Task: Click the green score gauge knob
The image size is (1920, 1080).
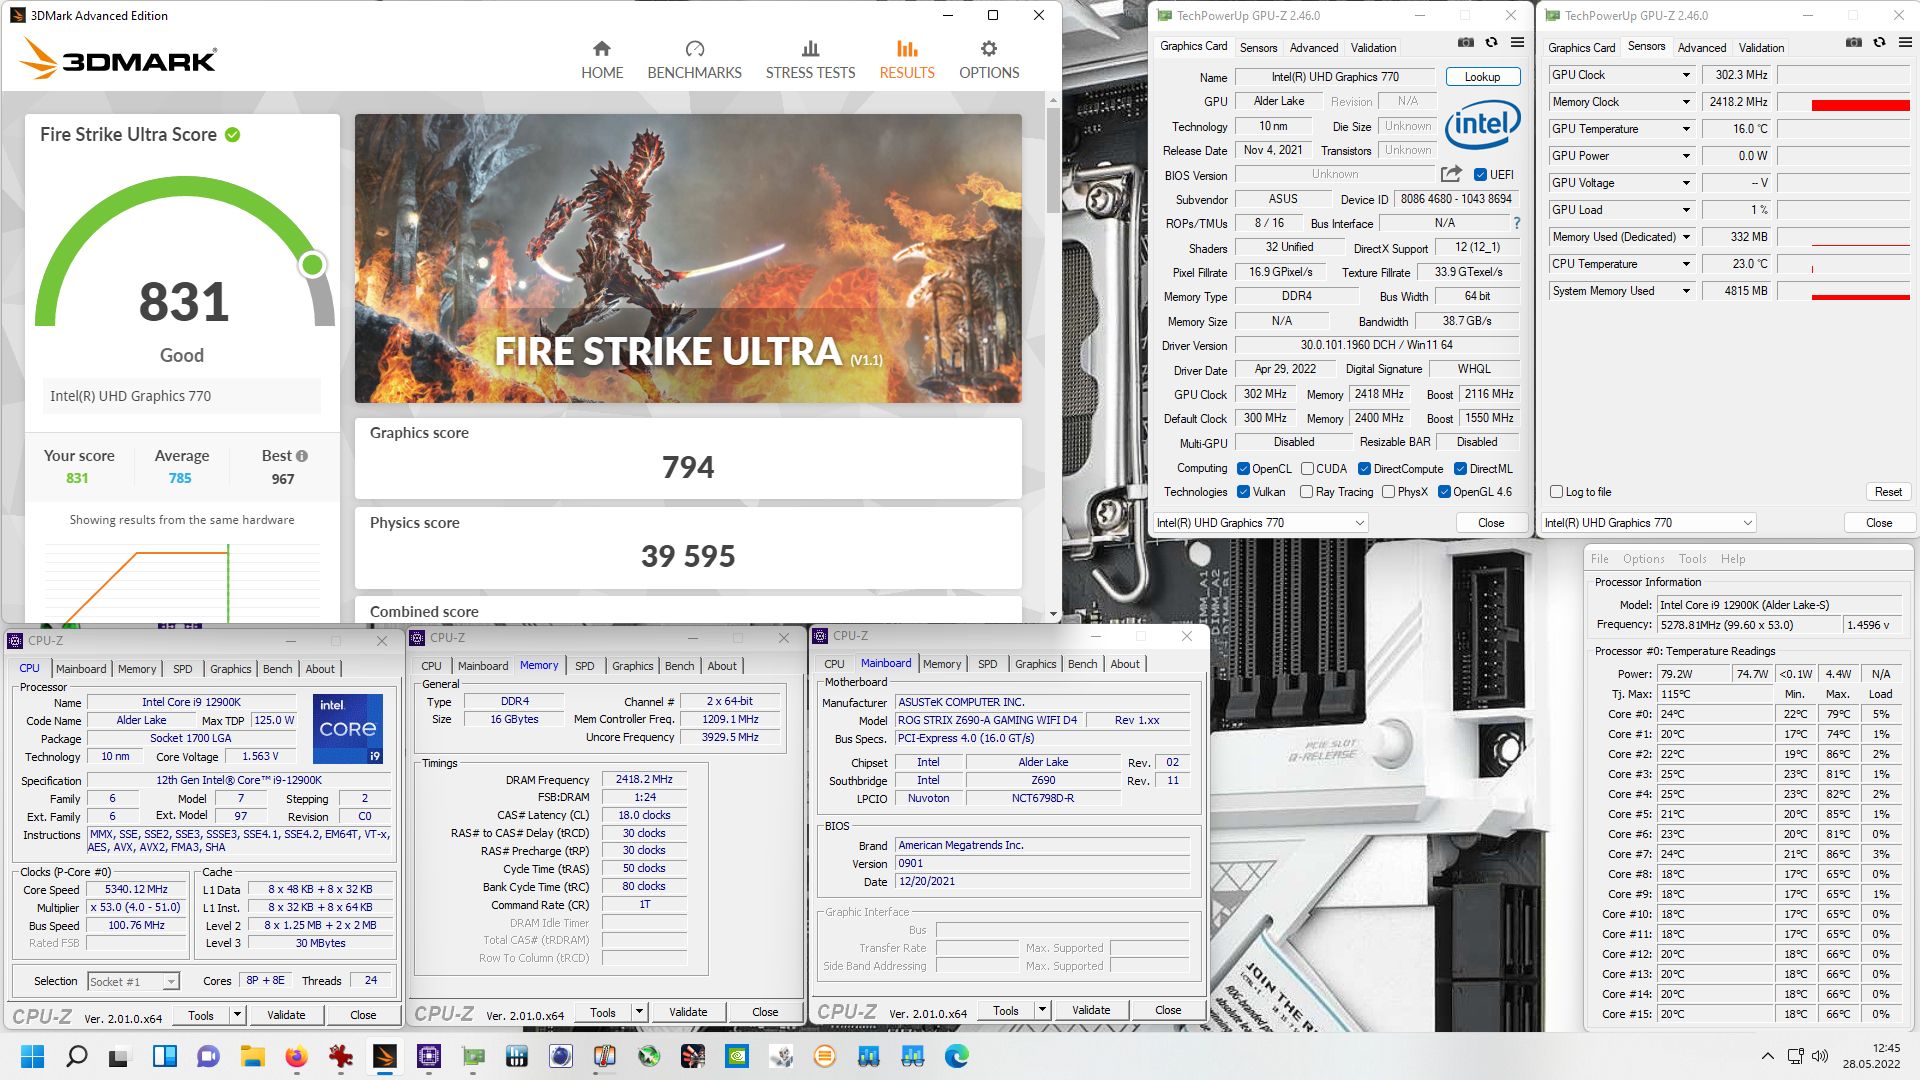Action: click(x=313, y=264)
